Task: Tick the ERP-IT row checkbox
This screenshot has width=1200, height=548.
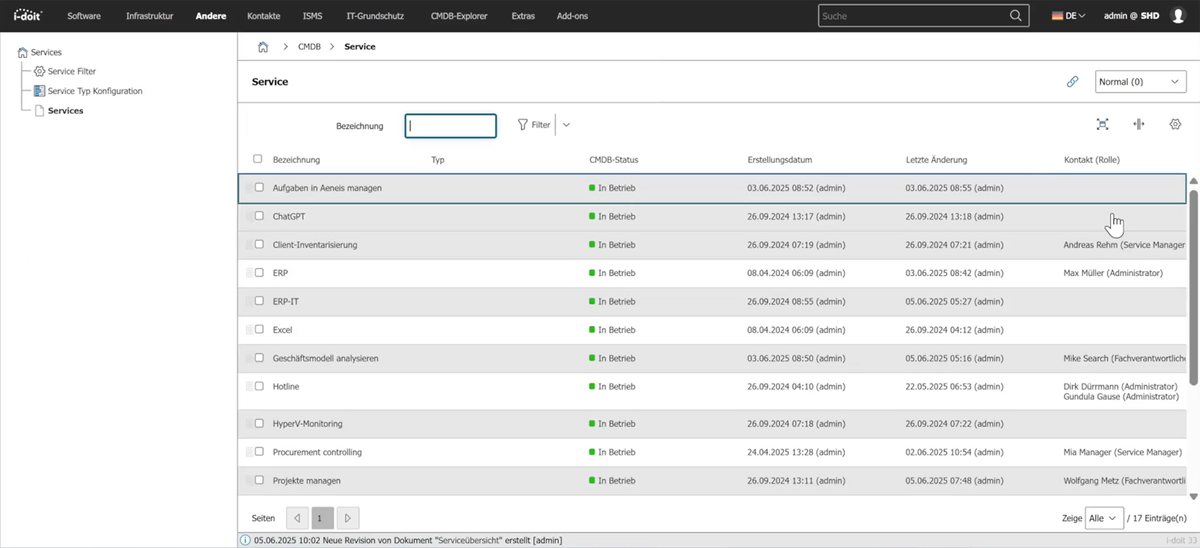Action: [259, 300]
